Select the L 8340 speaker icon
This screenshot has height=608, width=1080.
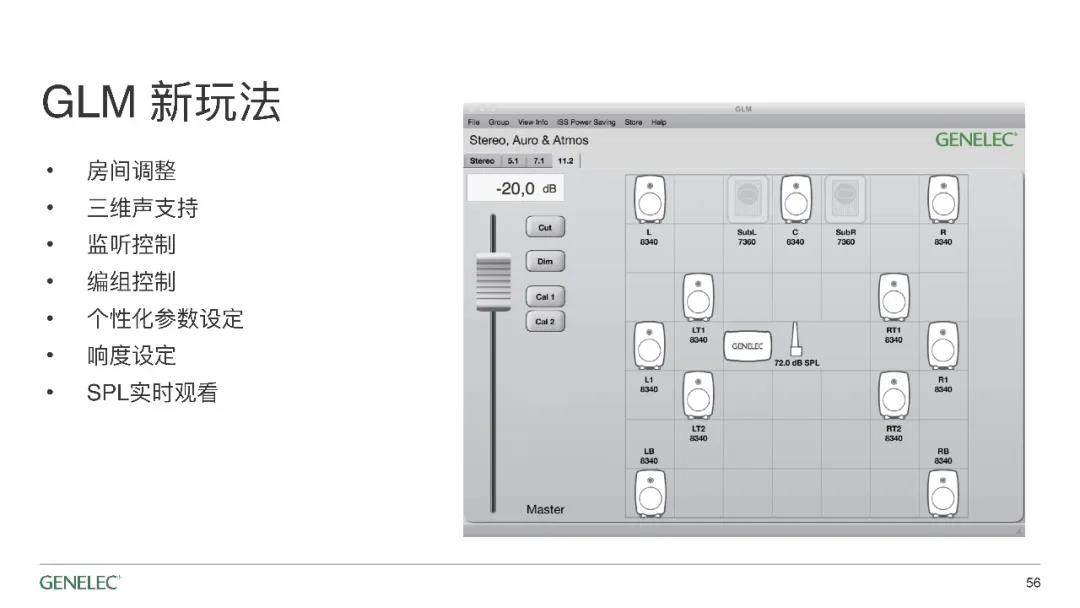[x=650, y=200]
